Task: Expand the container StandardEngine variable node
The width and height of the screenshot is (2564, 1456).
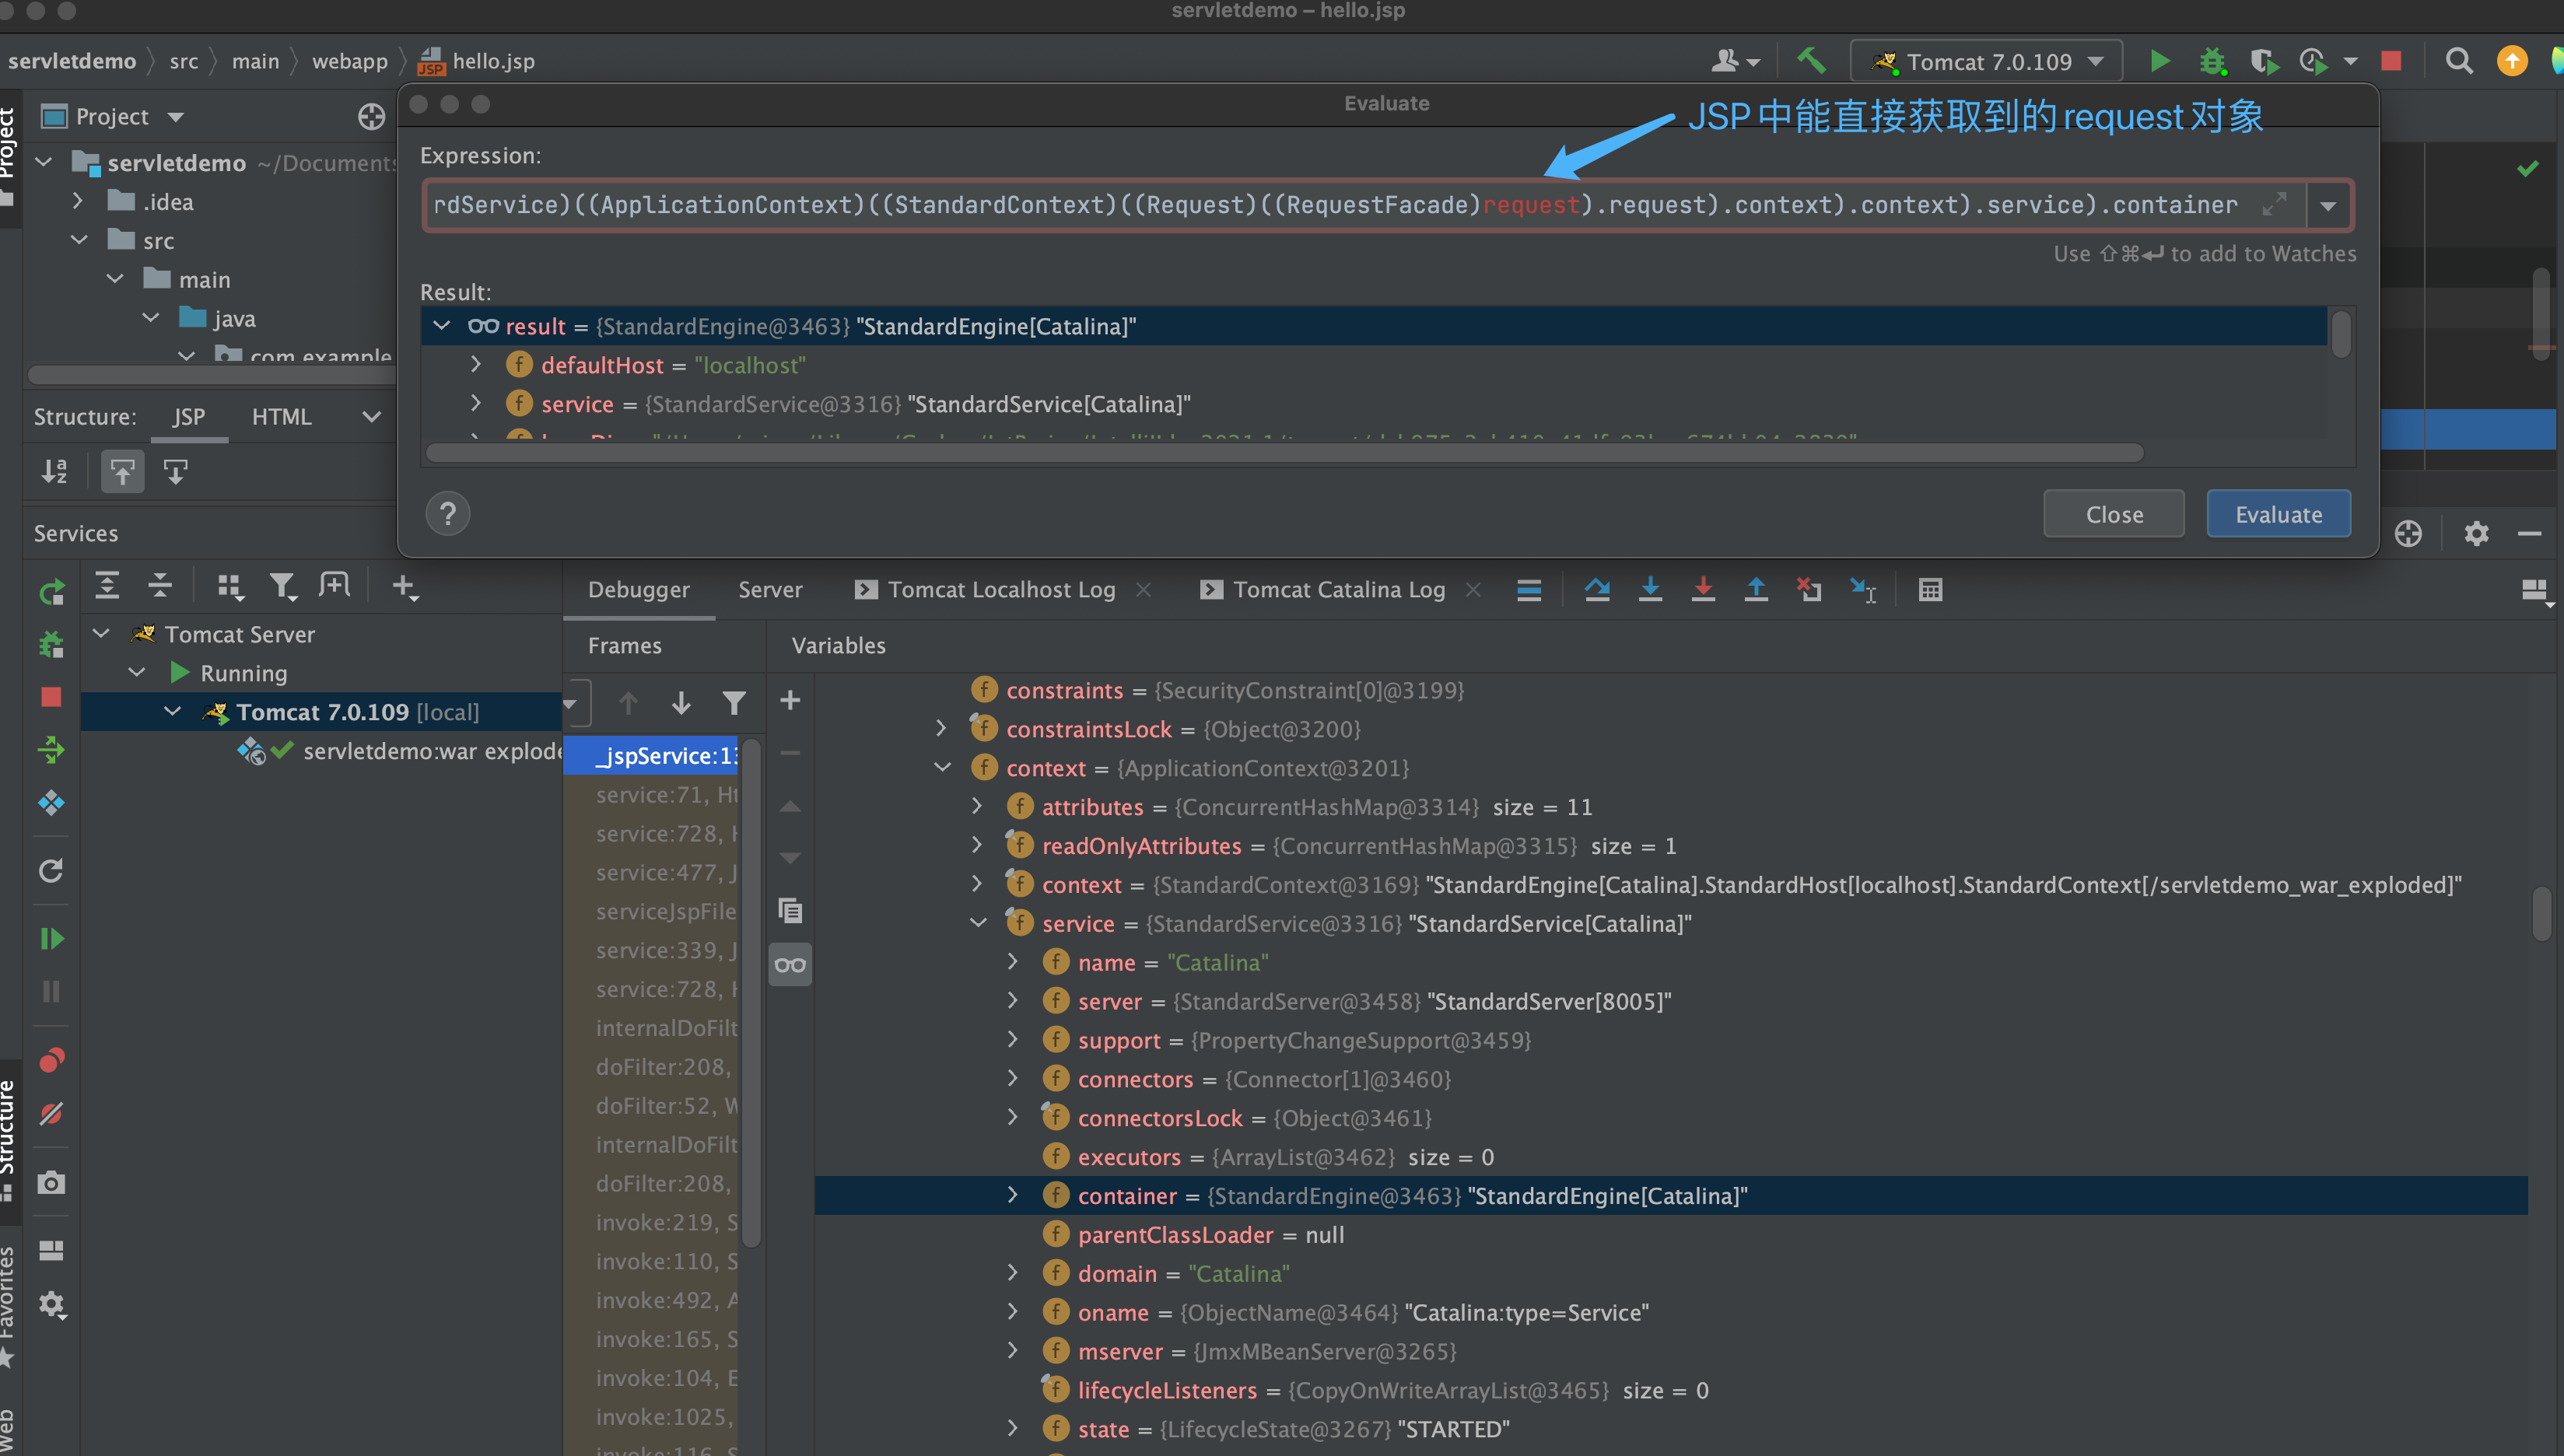Action: click(x=1012, y=1196)
